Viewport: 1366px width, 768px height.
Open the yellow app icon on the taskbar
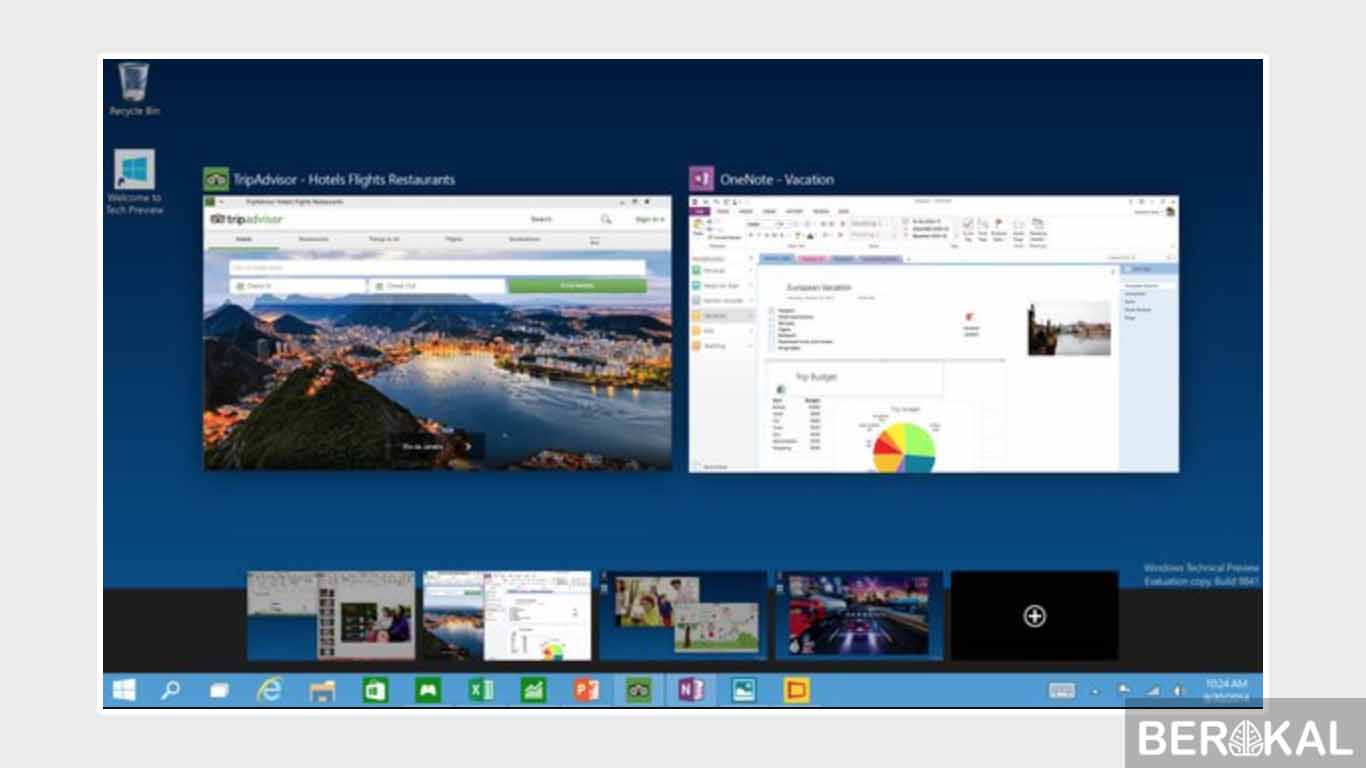click(x=797, y=690)
